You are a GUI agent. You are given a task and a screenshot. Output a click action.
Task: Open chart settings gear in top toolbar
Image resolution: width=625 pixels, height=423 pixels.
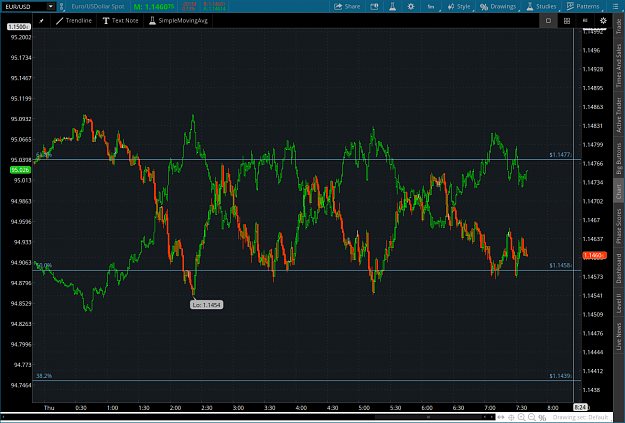click(411, 6)
